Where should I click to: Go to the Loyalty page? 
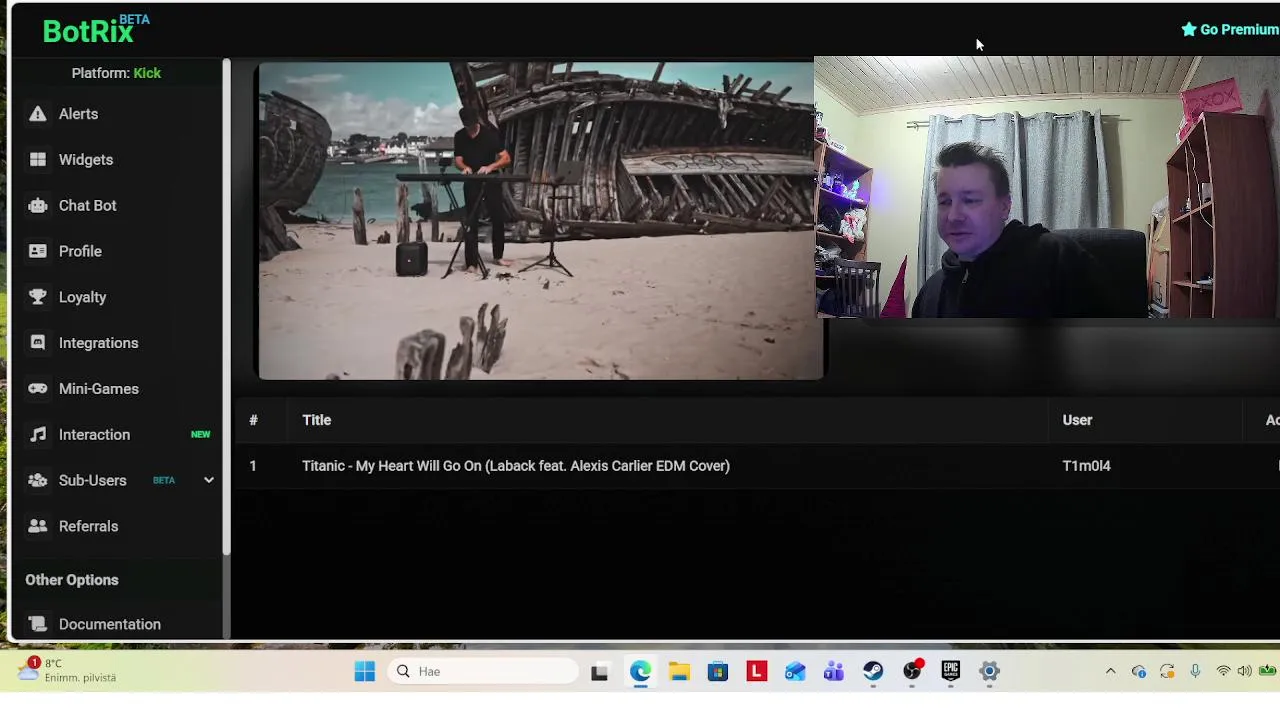click(82, 297)
